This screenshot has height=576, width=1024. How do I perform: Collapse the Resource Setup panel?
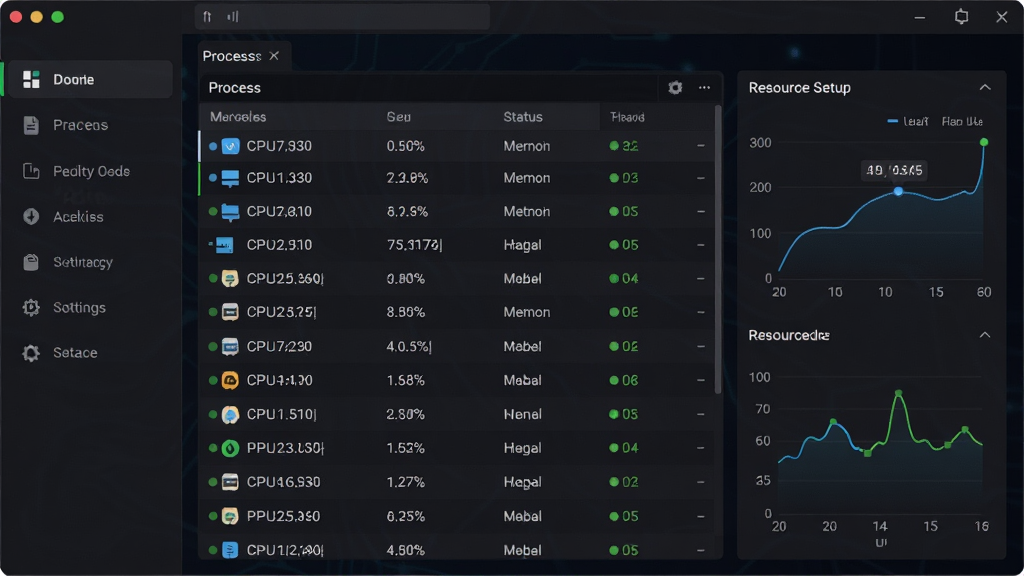[x=985, y=88]
